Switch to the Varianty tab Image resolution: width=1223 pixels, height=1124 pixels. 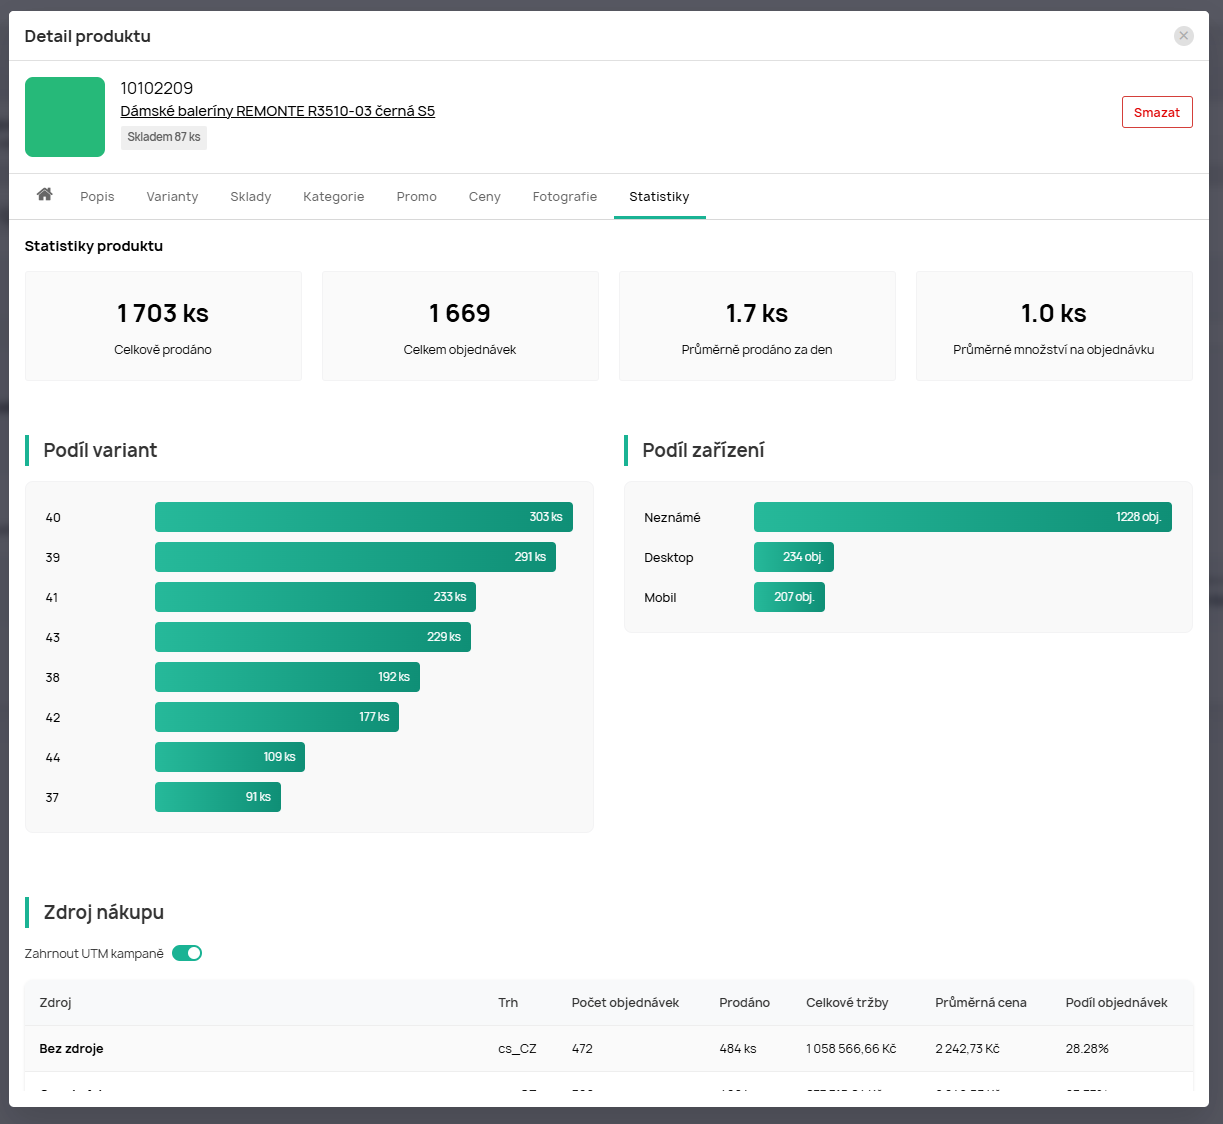[x=172, y=197]
